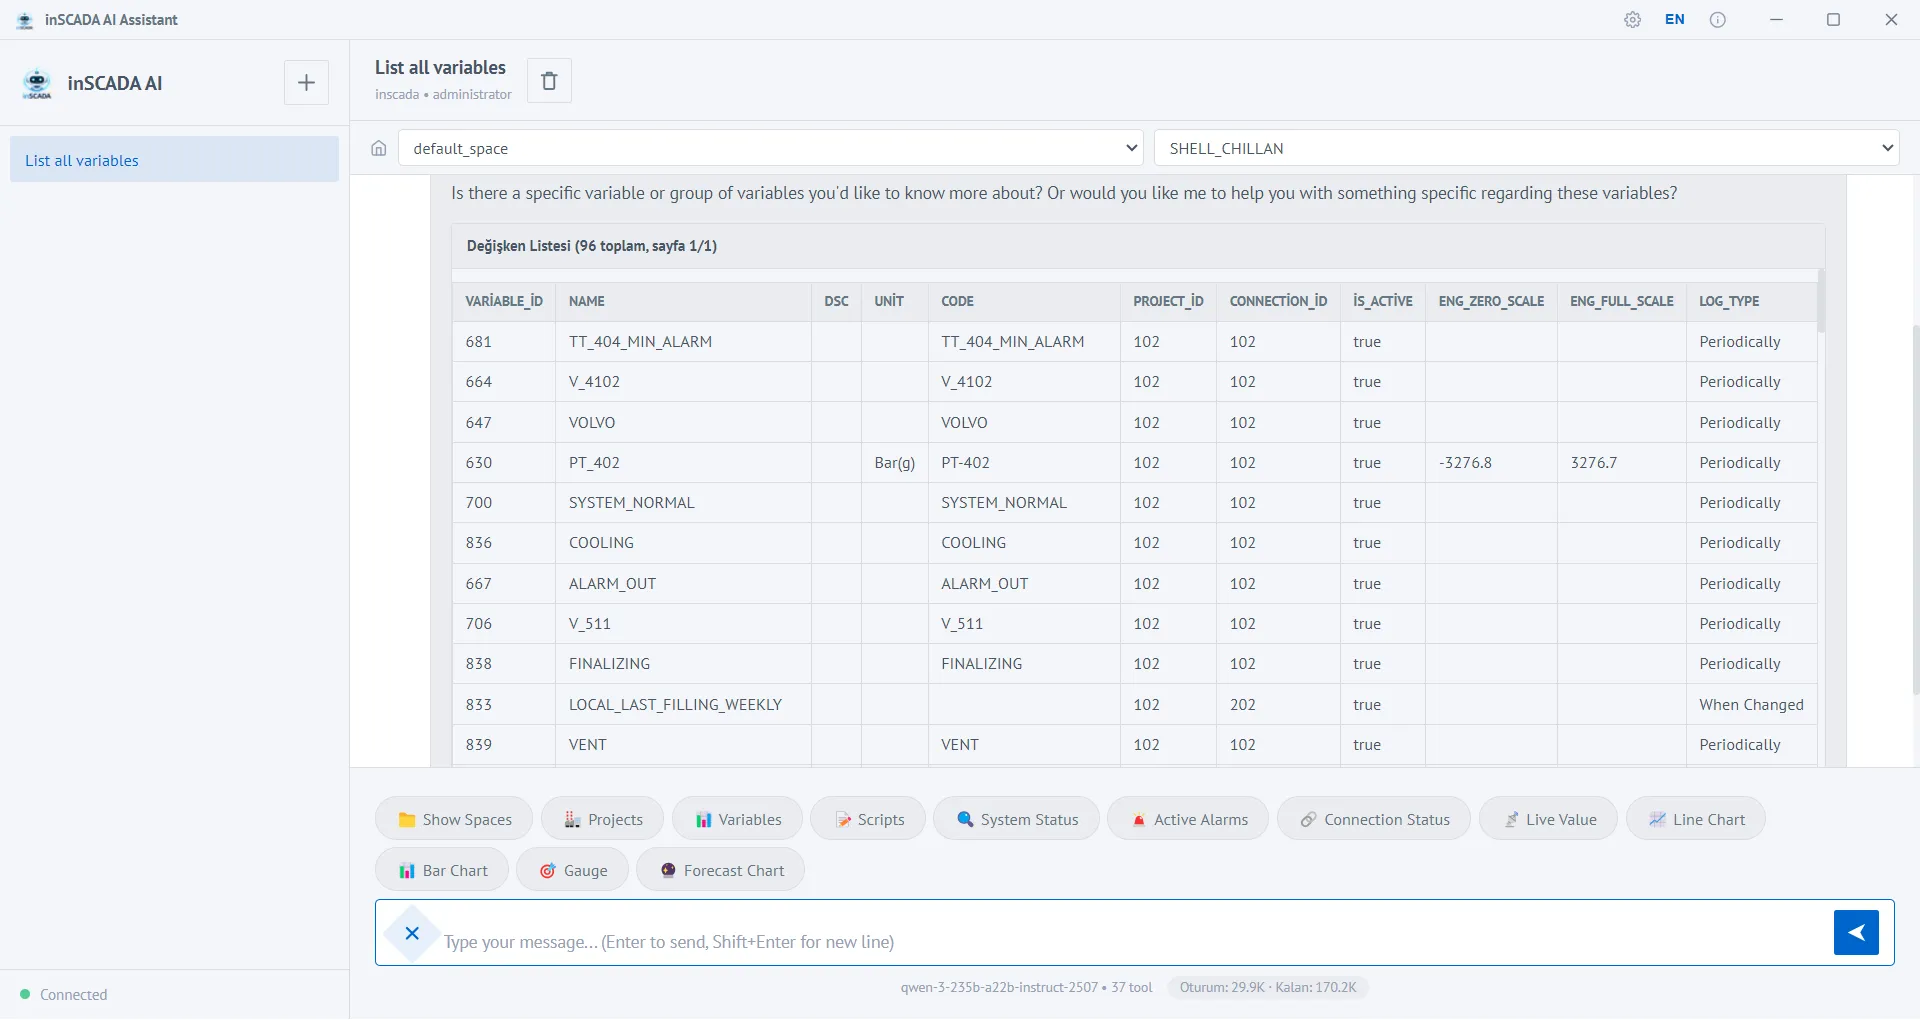This screenshot has width=1920, height=1020.
Task: Clear input using the X icon
Action: coord(411,933)
